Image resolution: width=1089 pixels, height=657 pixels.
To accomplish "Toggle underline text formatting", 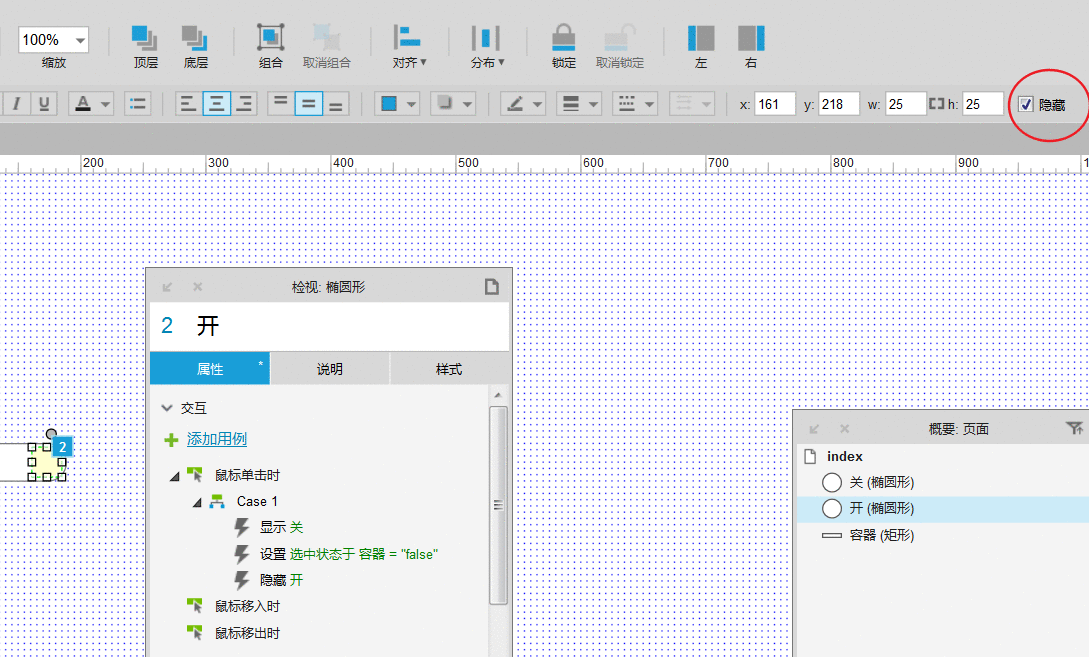I will tap(44, 104).
